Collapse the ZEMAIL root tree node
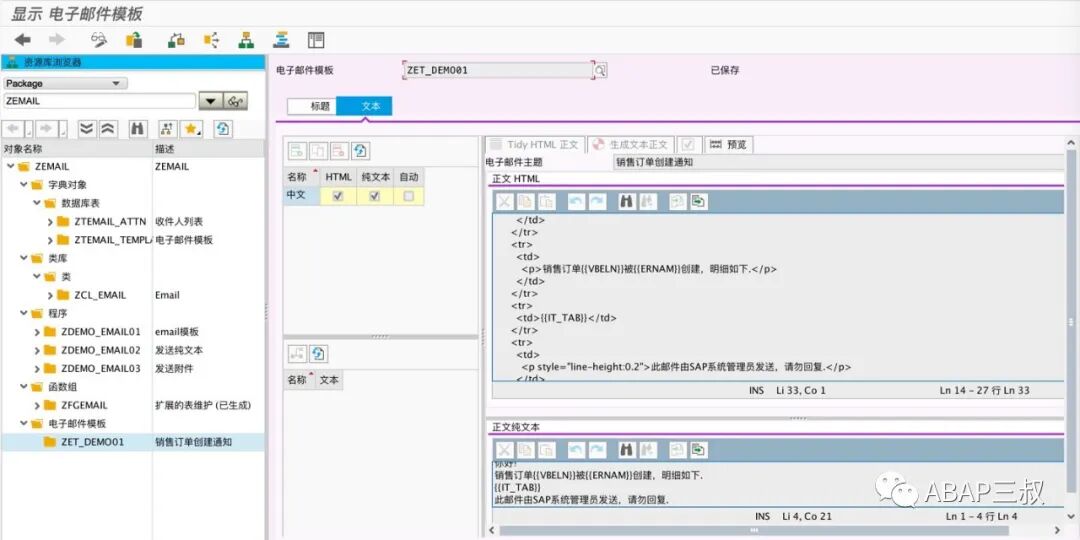 pyautogui.click(x=10, y=167)
